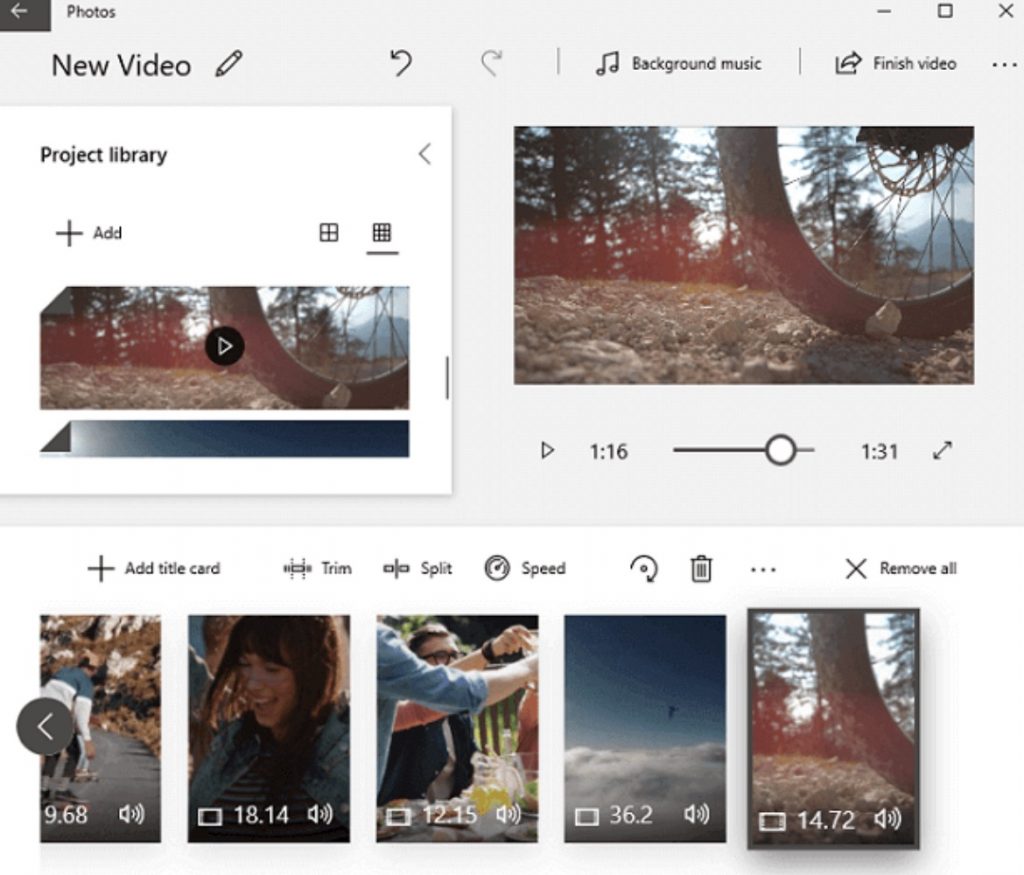The height and width of the screenshot is (875, 1024).
Task: Click the pencil icon to rename New Video
Action: [x=229, y=65]
